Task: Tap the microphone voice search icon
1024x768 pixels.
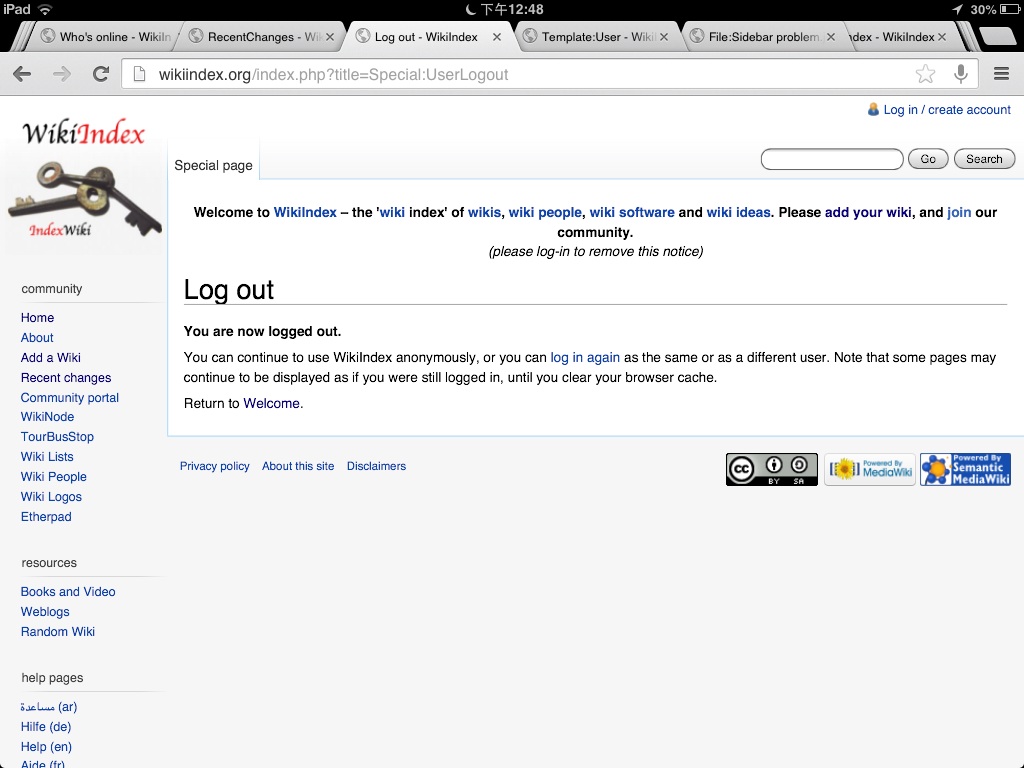Action: pyautogui.click(x=961, y=74)
